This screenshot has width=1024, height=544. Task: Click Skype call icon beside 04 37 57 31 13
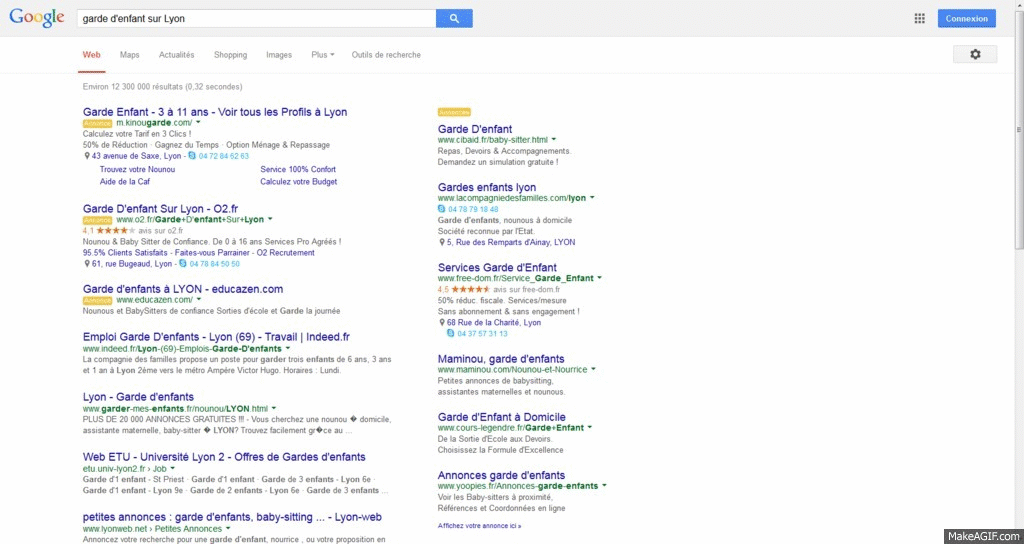click(452, 333)
